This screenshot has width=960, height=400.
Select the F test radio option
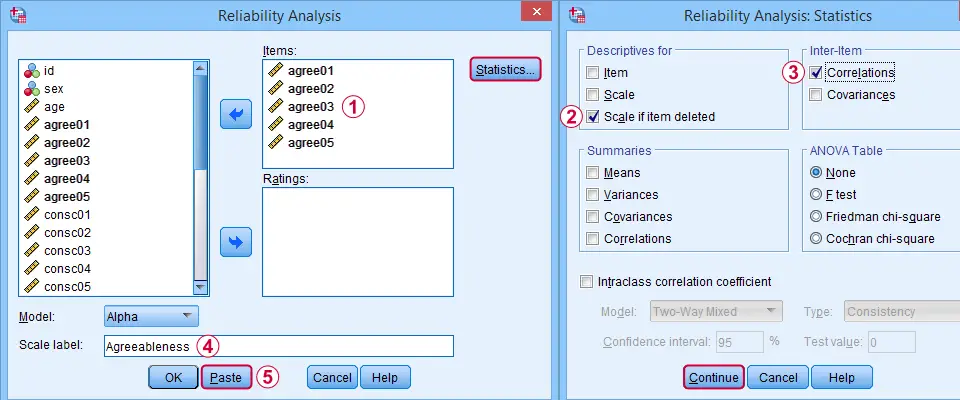tap(817, 195)
